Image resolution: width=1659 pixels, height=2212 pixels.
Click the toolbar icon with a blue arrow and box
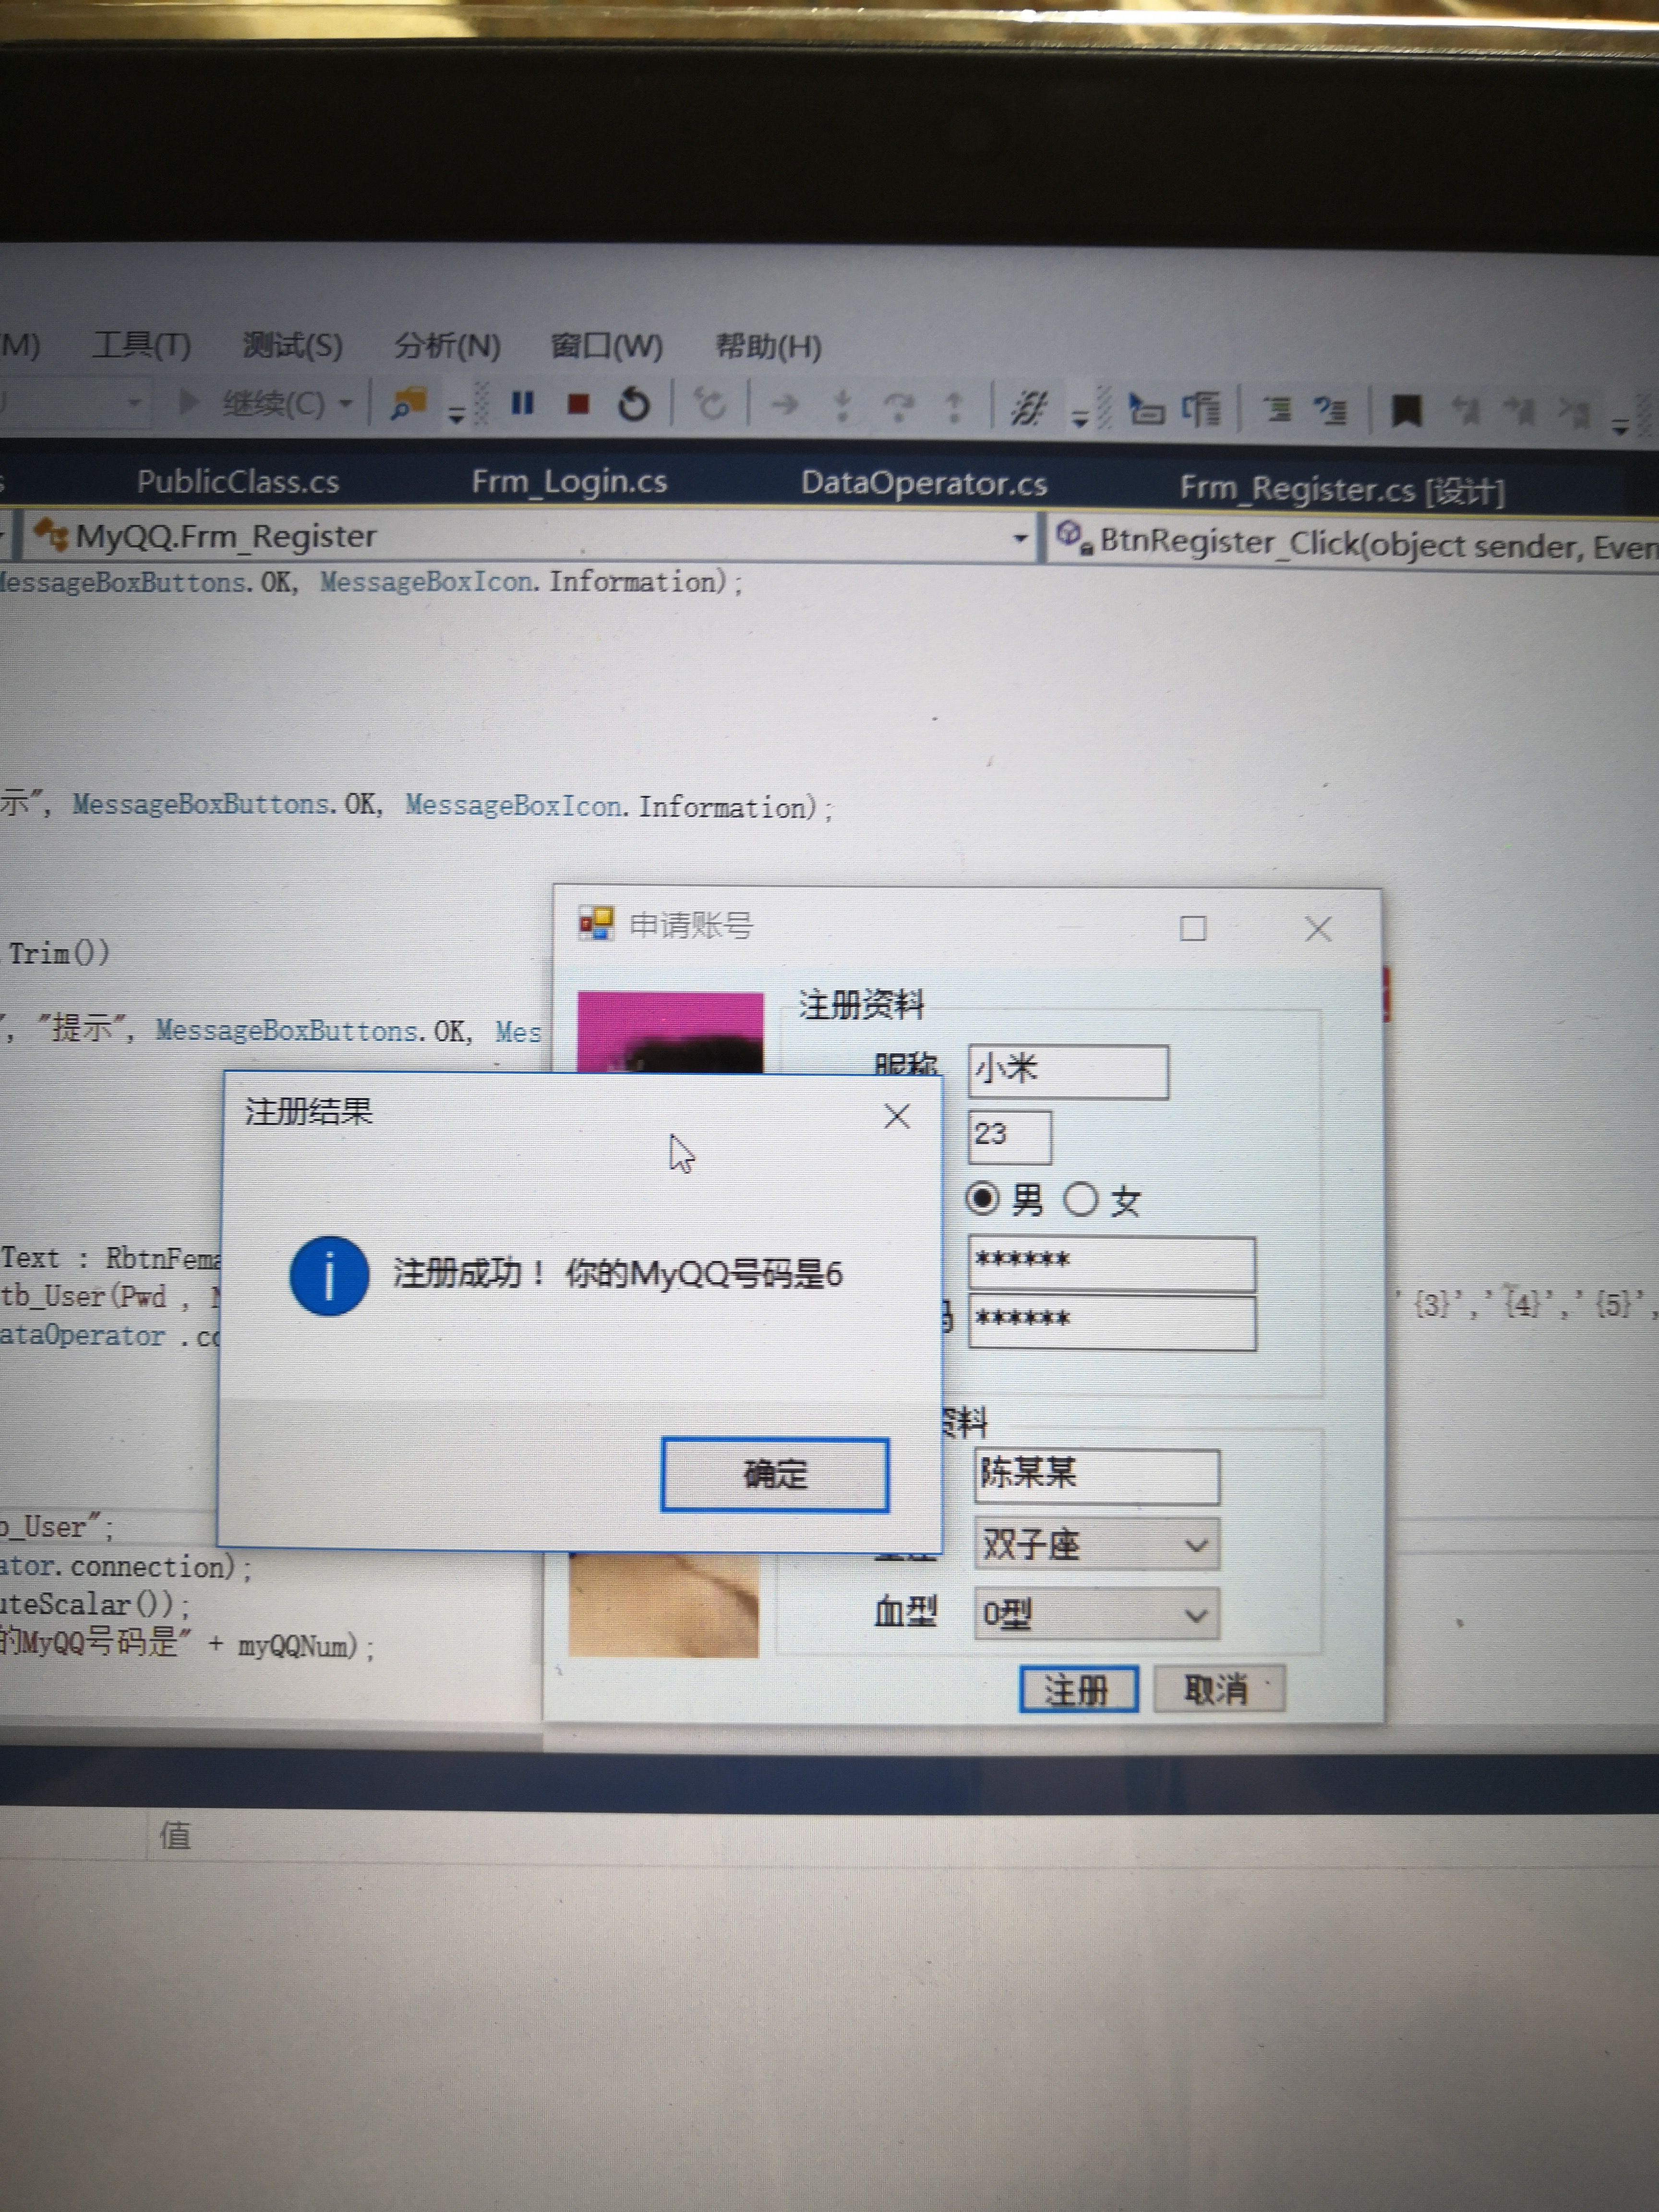tap(1146, 409)
